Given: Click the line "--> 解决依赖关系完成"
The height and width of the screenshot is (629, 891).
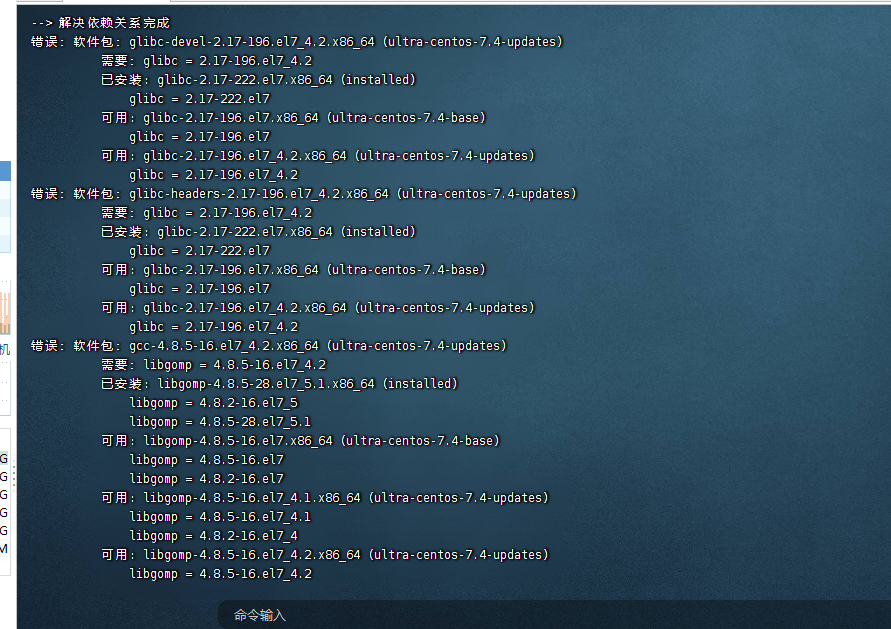Looking at the screenshot, I should [101, 23].
